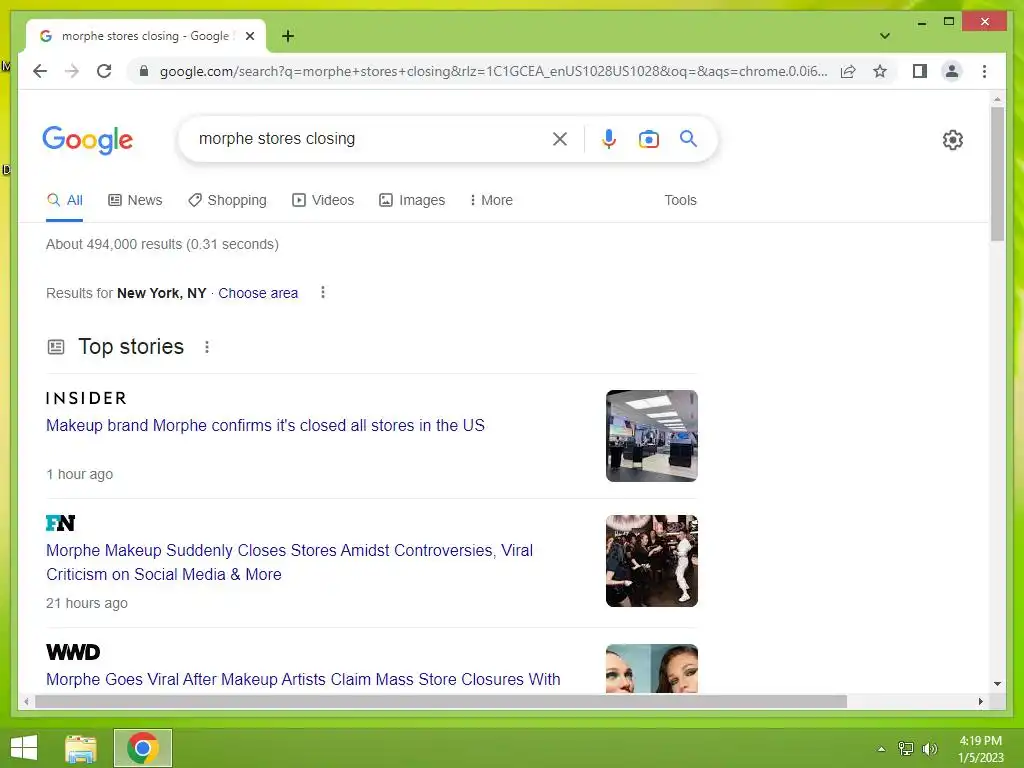Click the Top stories newspaper icon
Image resolution: width=1024 pixels, height=768 pixels.
point(56,347)
